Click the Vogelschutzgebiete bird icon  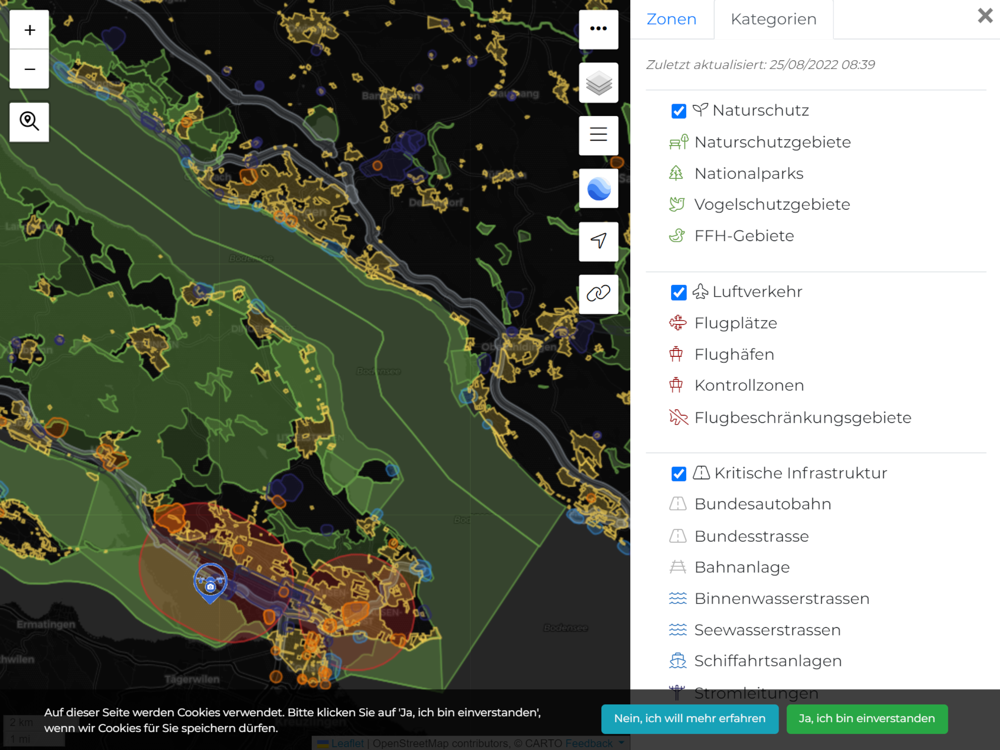pyautogui.click(x=677, y=204)
